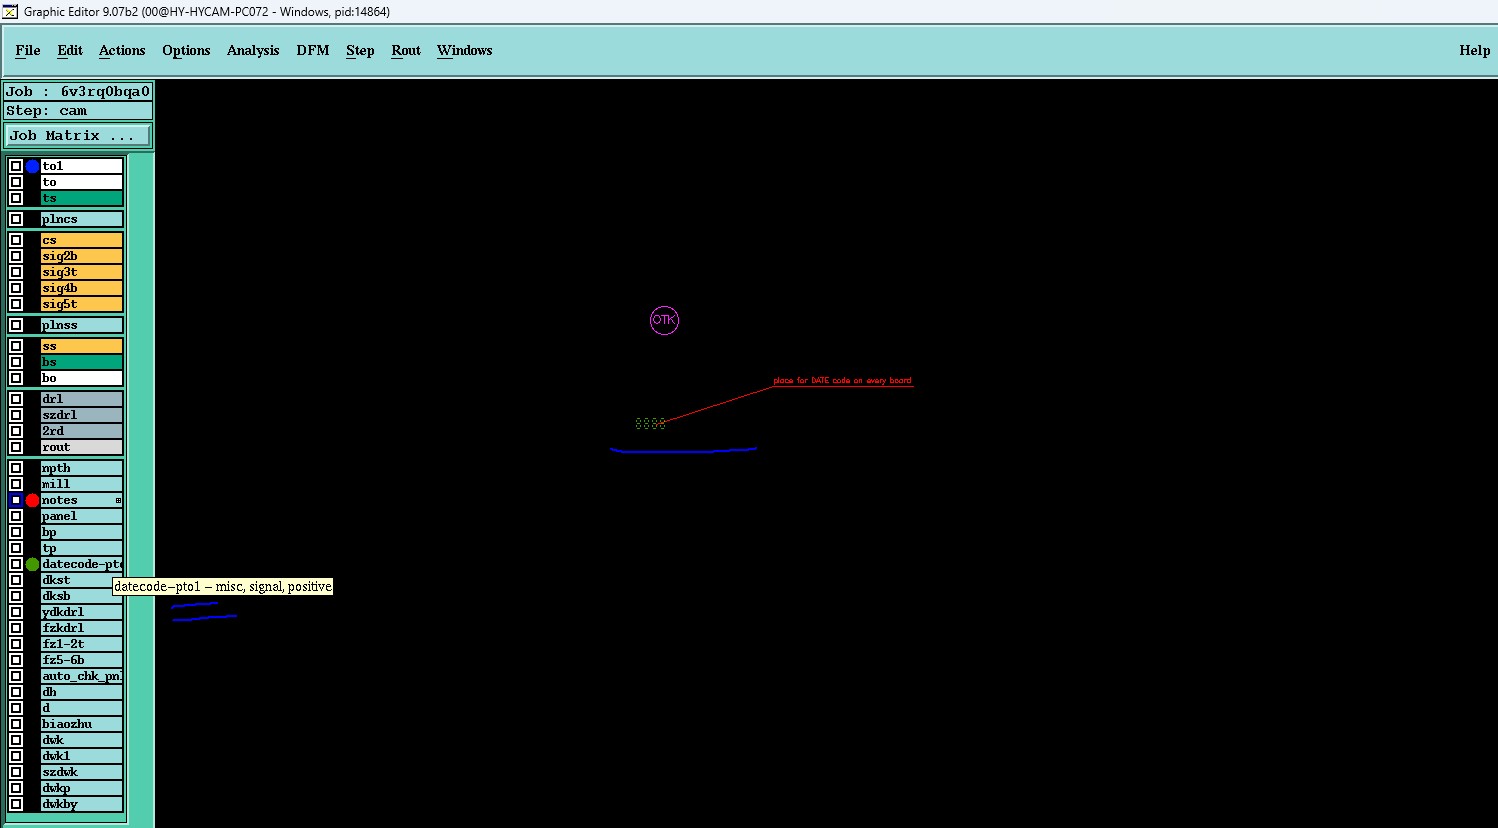The width and height of the screenshot is (1498, 828).
Task: Select the tp layer name
Action: tap(82, 548)
